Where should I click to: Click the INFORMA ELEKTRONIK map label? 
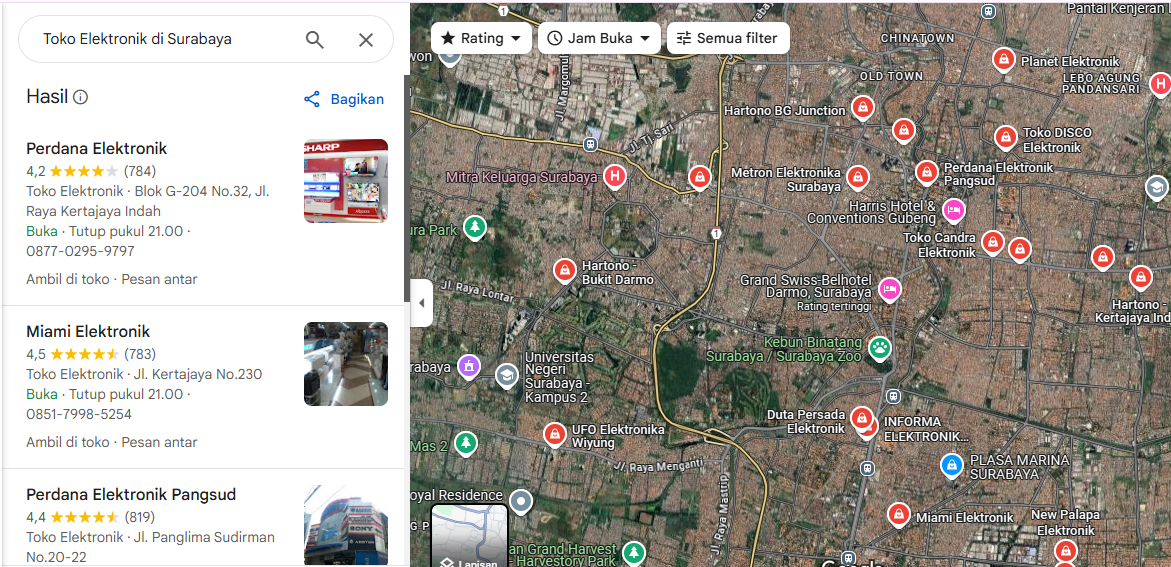click(926, 429)
